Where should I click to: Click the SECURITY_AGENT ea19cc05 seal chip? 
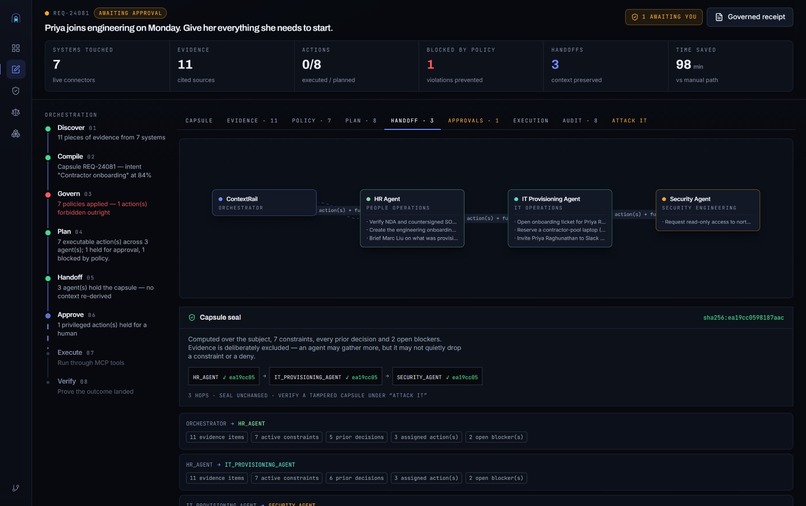coord(437,377)
